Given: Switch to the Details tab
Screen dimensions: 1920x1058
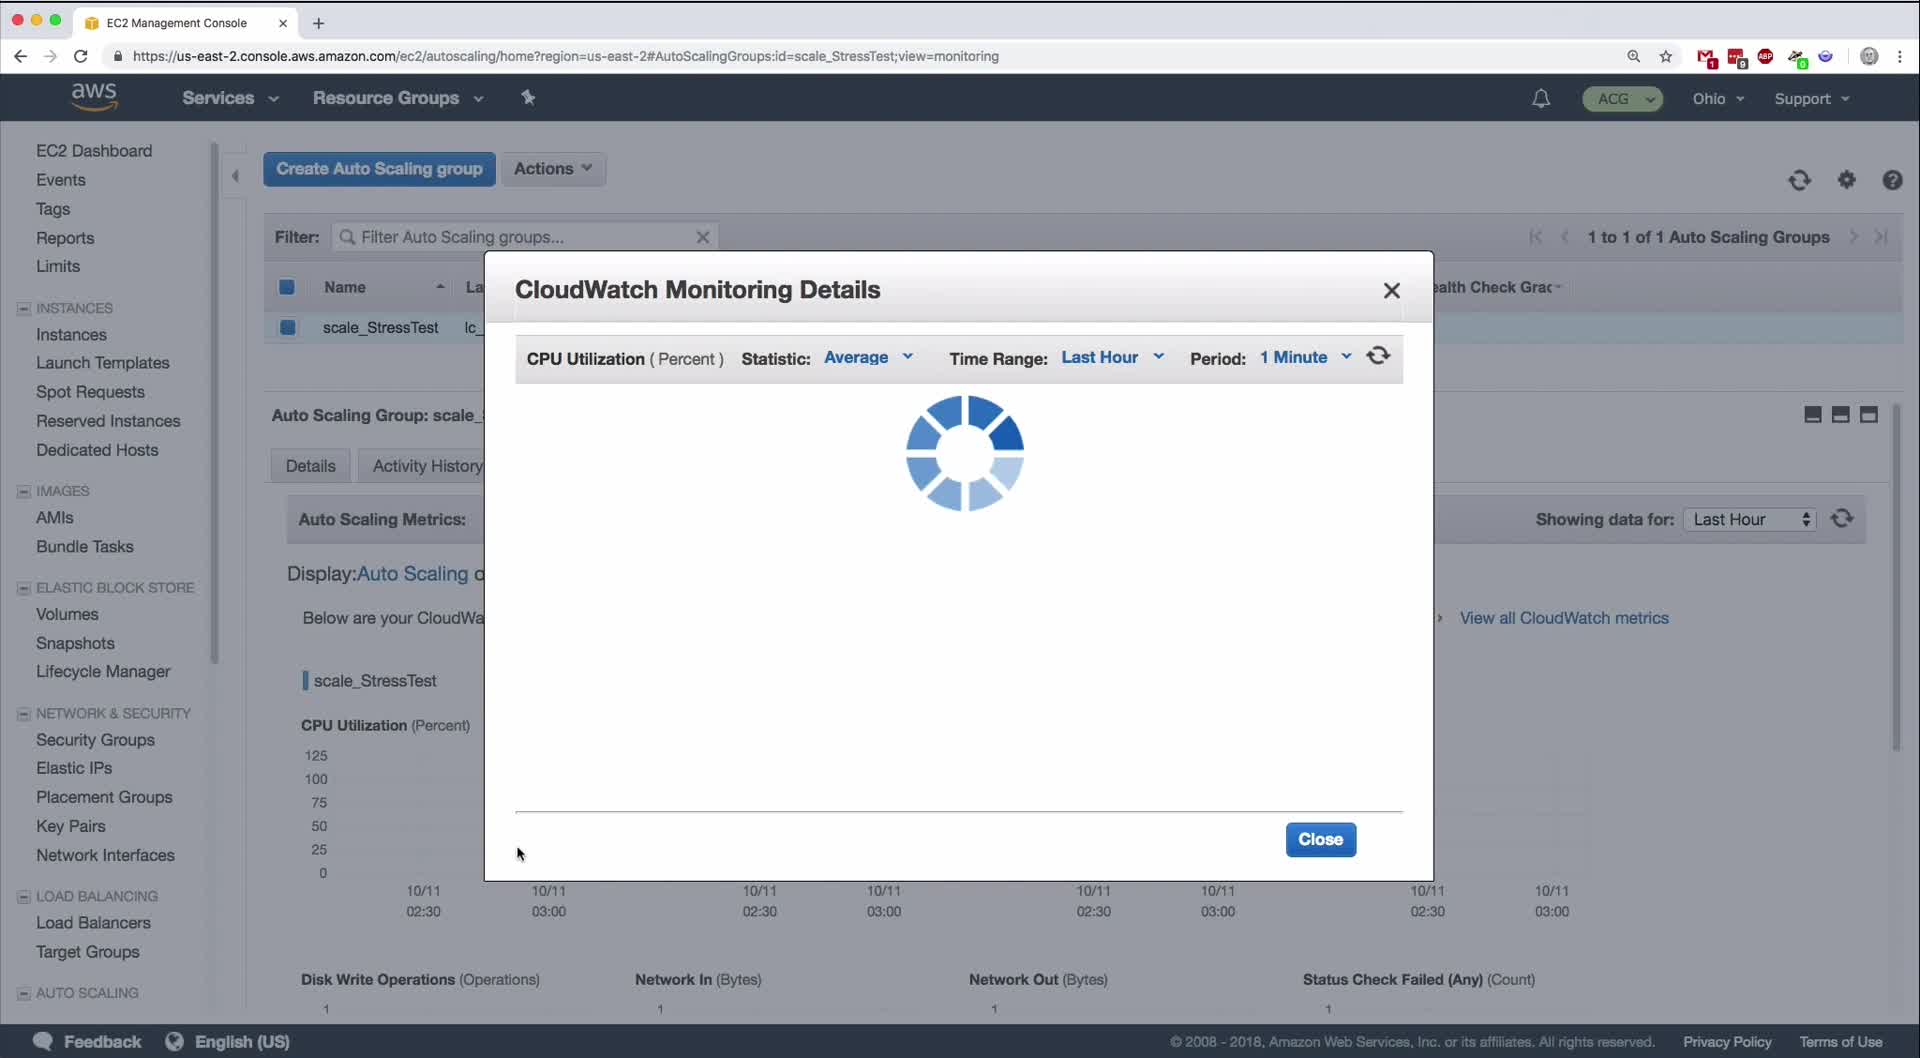Looking at the screenshot, I should pyautogui.click(x=310, y=466).
